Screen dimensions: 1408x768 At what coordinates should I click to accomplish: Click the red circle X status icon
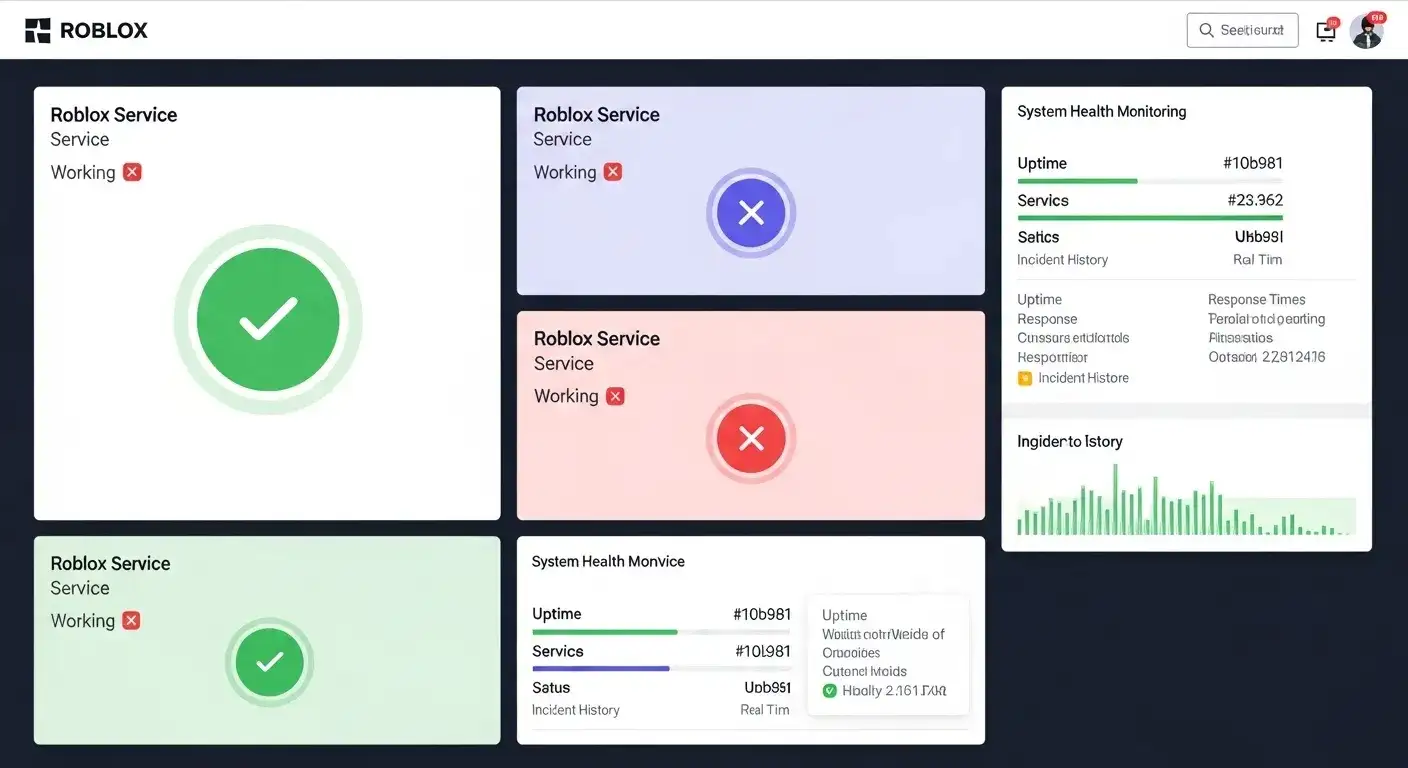point(751,438)
